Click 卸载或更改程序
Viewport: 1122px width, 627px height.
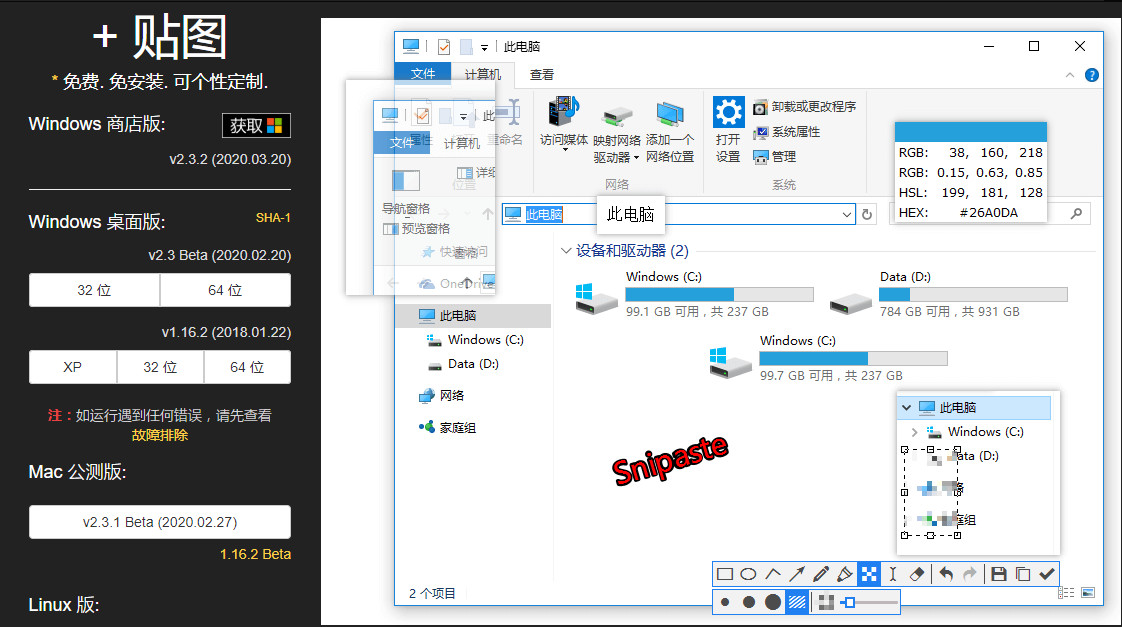point(805,107)
